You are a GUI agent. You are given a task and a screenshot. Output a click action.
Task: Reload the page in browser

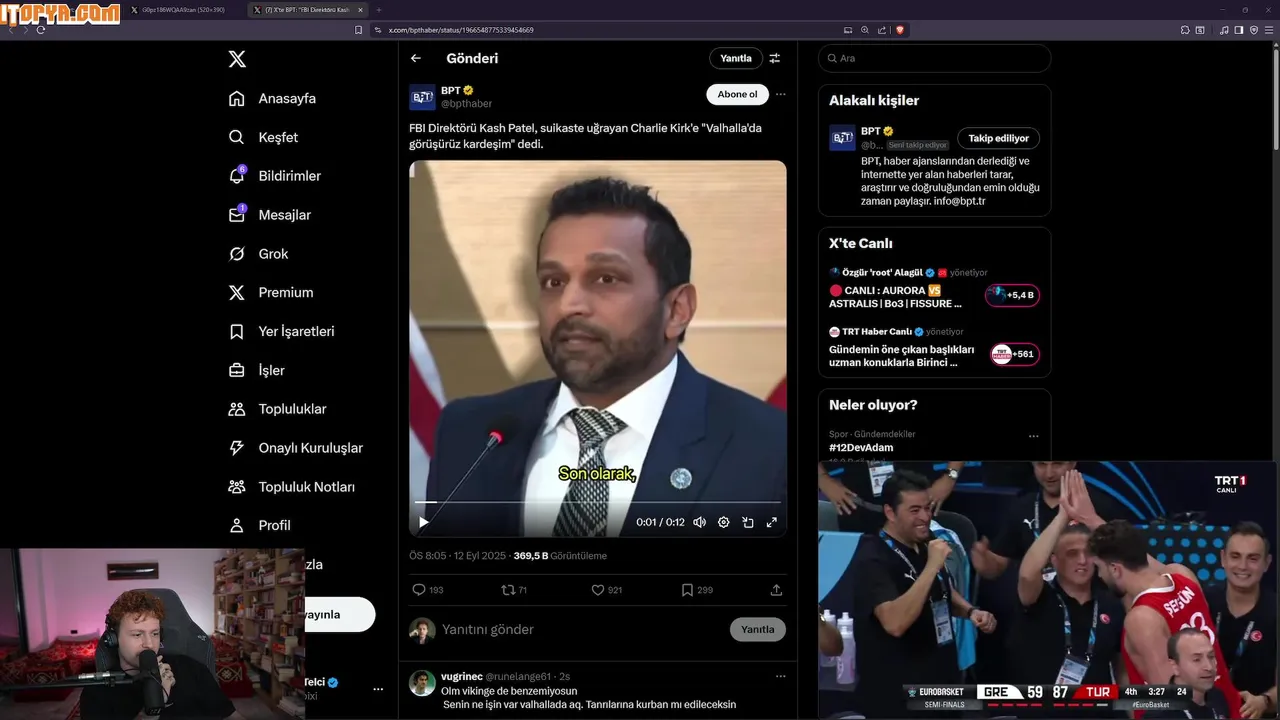coord(41,30)
